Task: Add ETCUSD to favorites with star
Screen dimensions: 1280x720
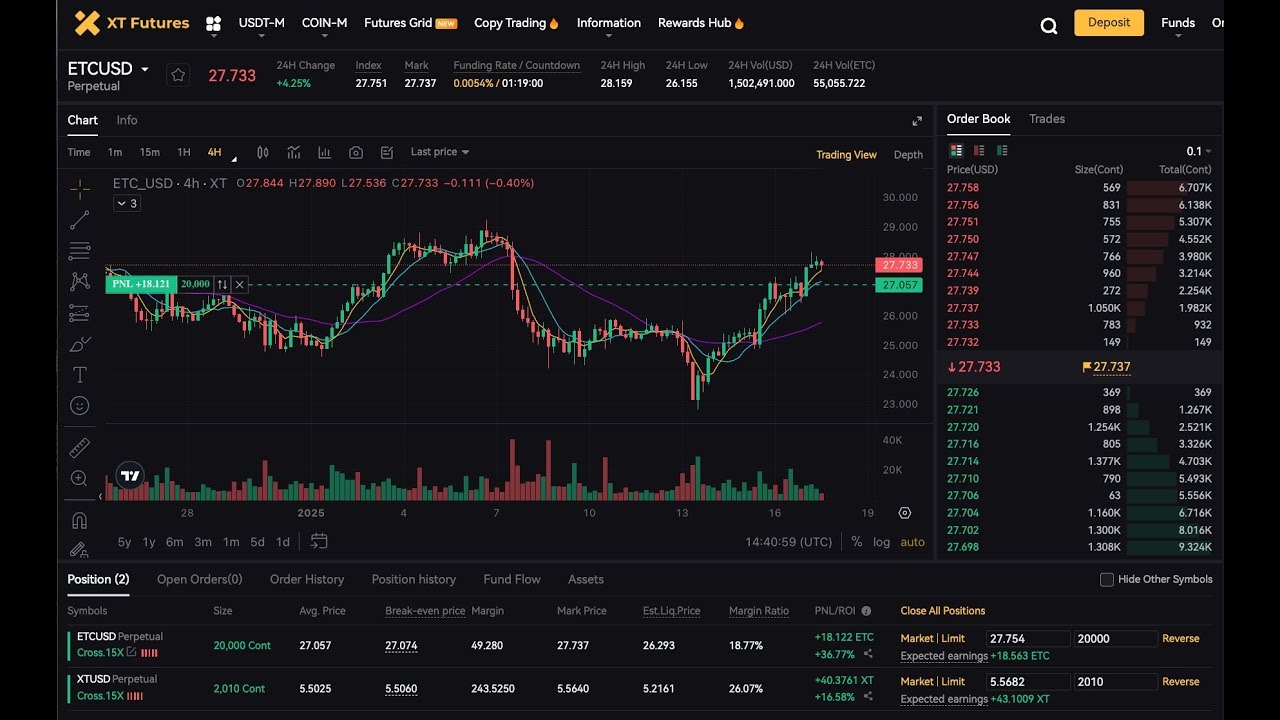Action: tap(178, 75)
